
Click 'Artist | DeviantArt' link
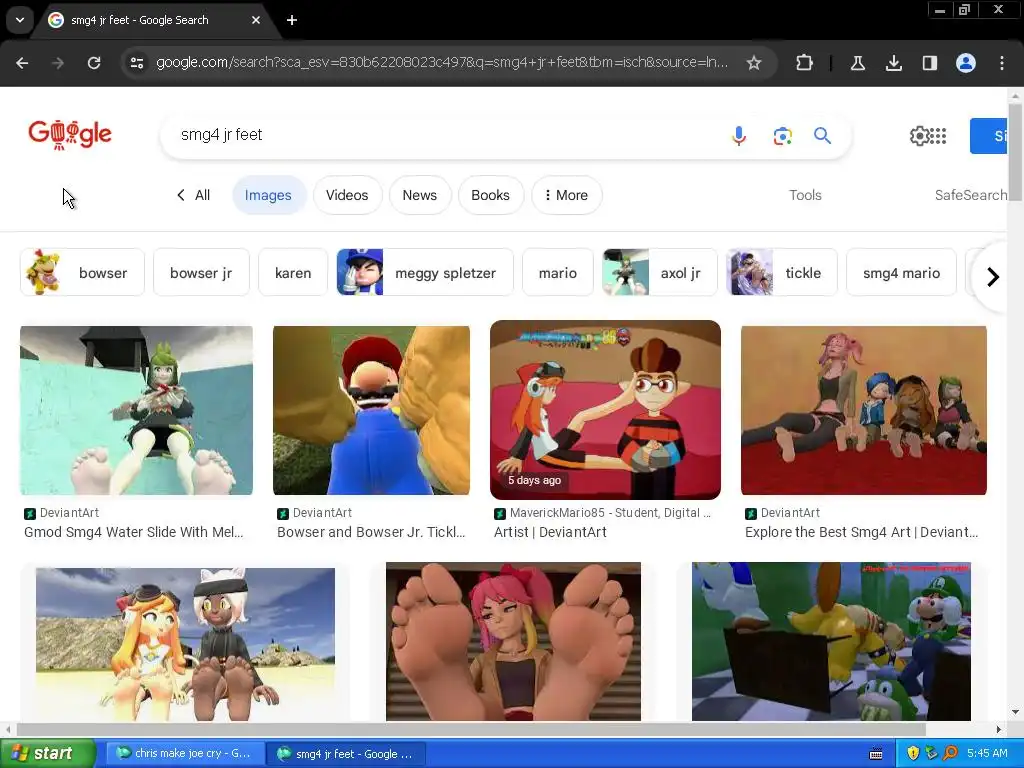pos(550,532)
